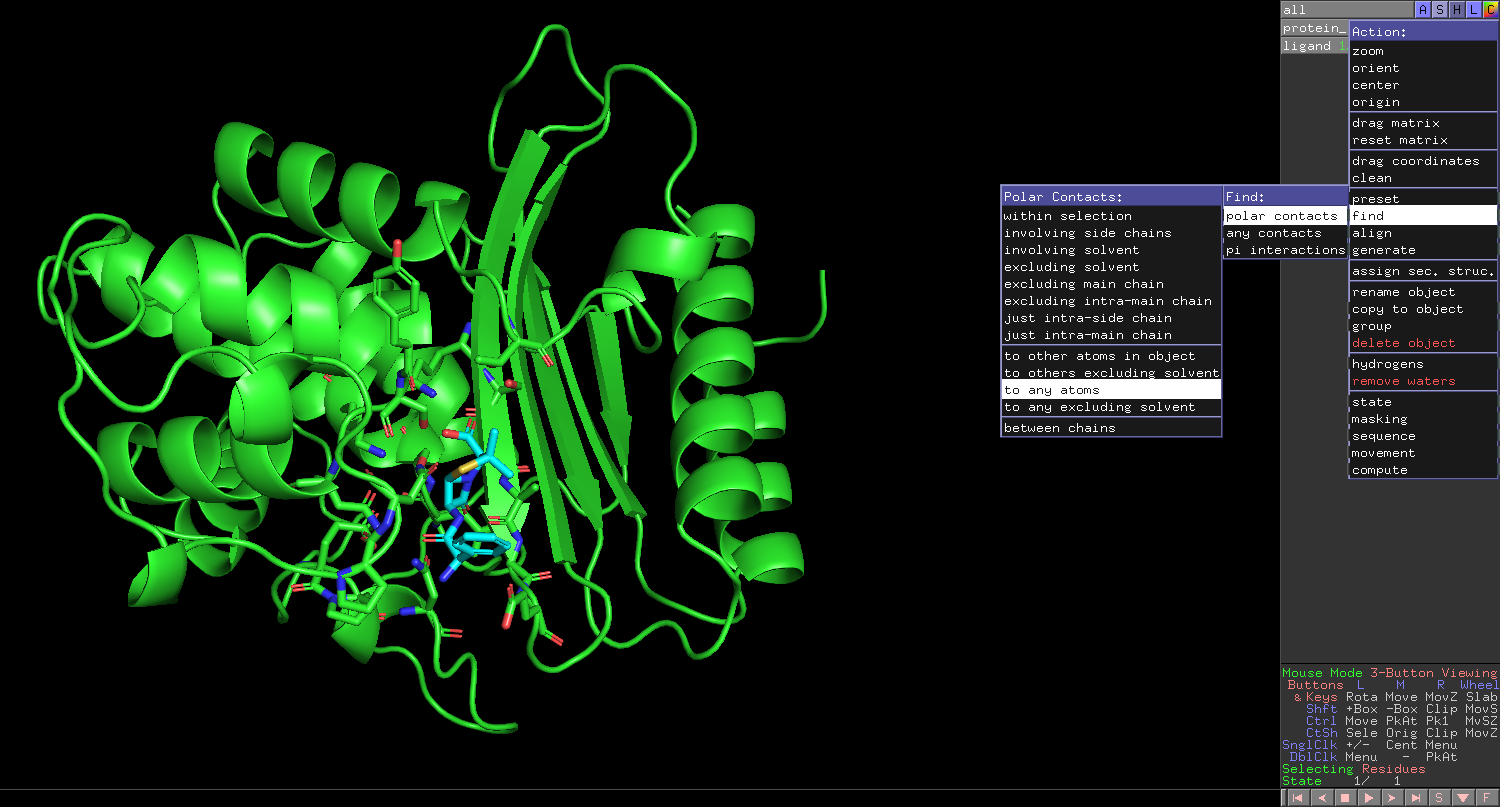Select 'just intra-side chain' entry
The height and width of the screenshot is (807, 1500).
[1112, 318]
